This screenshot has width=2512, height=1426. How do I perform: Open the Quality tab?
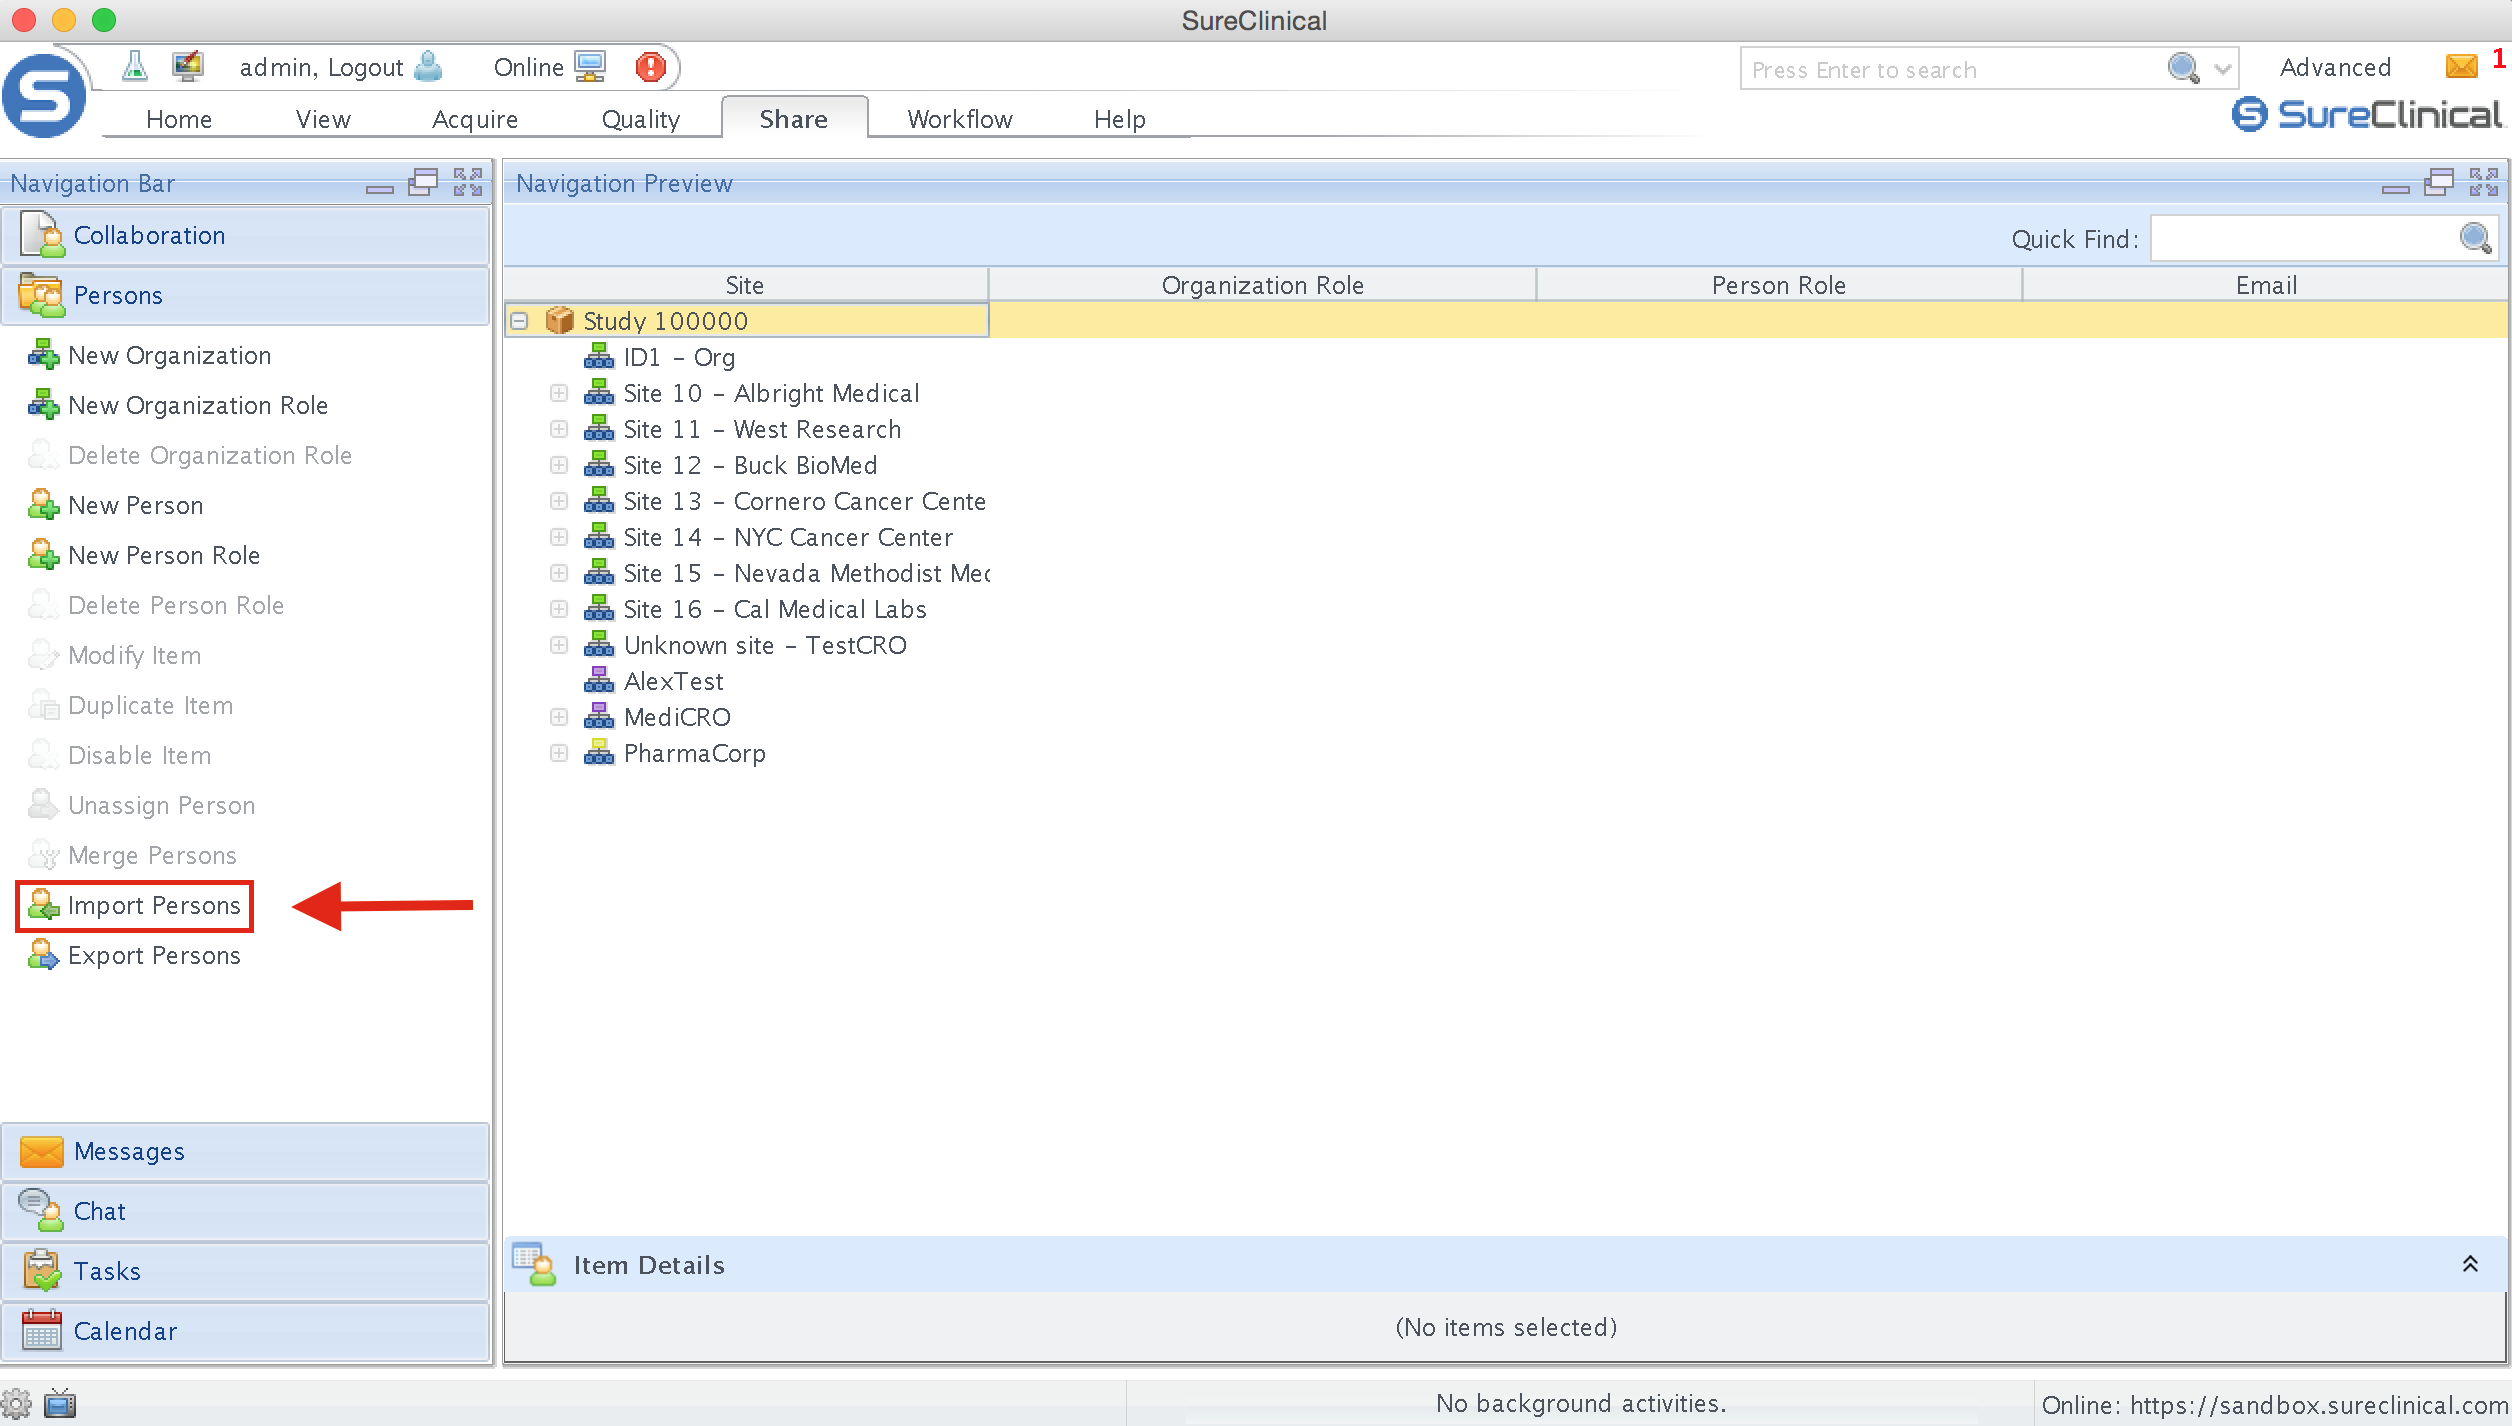(641, 119)
